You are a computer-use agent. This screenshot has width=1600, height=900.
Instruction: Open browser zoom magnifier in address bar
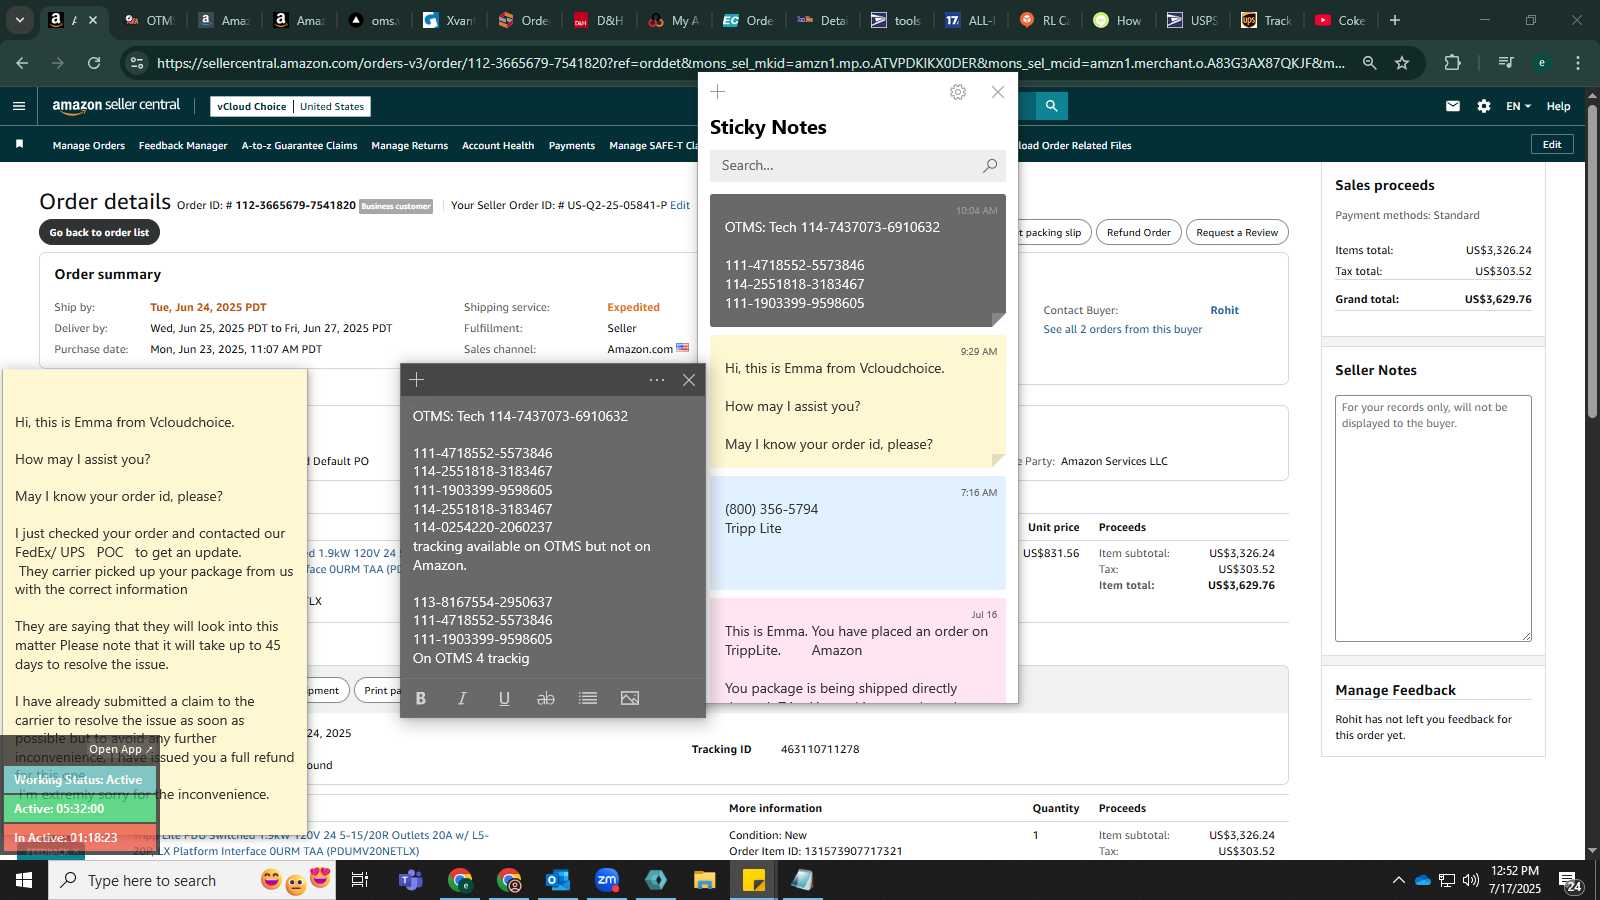(x=1370, y=63)
